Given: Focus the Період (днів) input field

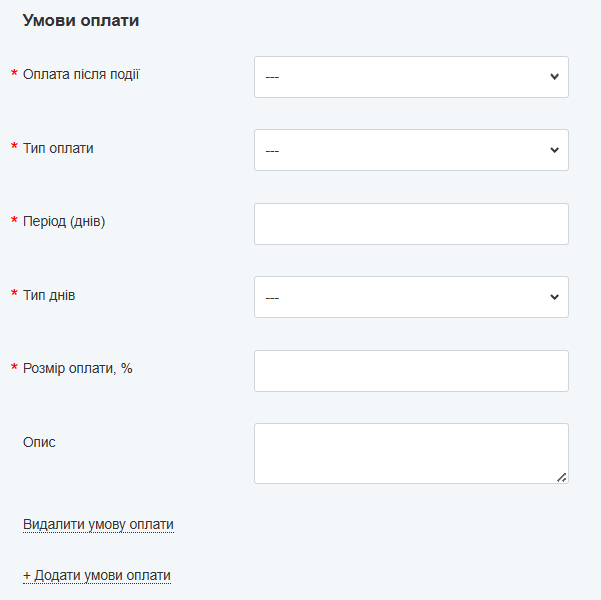Looking at the screenshot, I should pyautogui.click(x=411, y=224).
